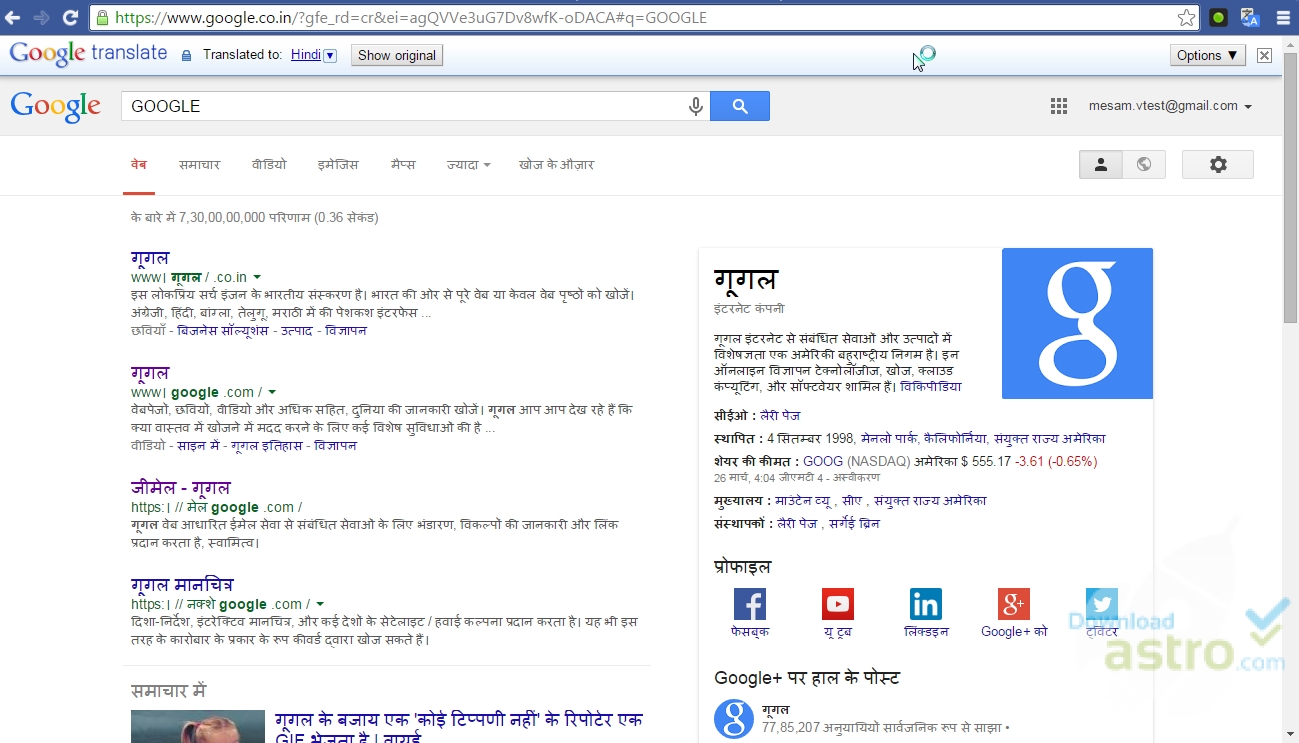Open the गूगल मानचित्र result link
The width and height of the screenshot is (1299, 743).
182,584
